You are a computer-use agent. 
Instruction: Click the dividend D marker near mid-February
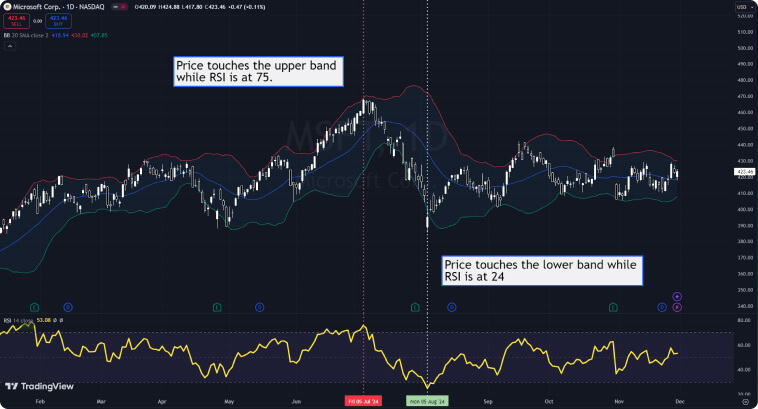pyautogui.click(x=68, y=307)
